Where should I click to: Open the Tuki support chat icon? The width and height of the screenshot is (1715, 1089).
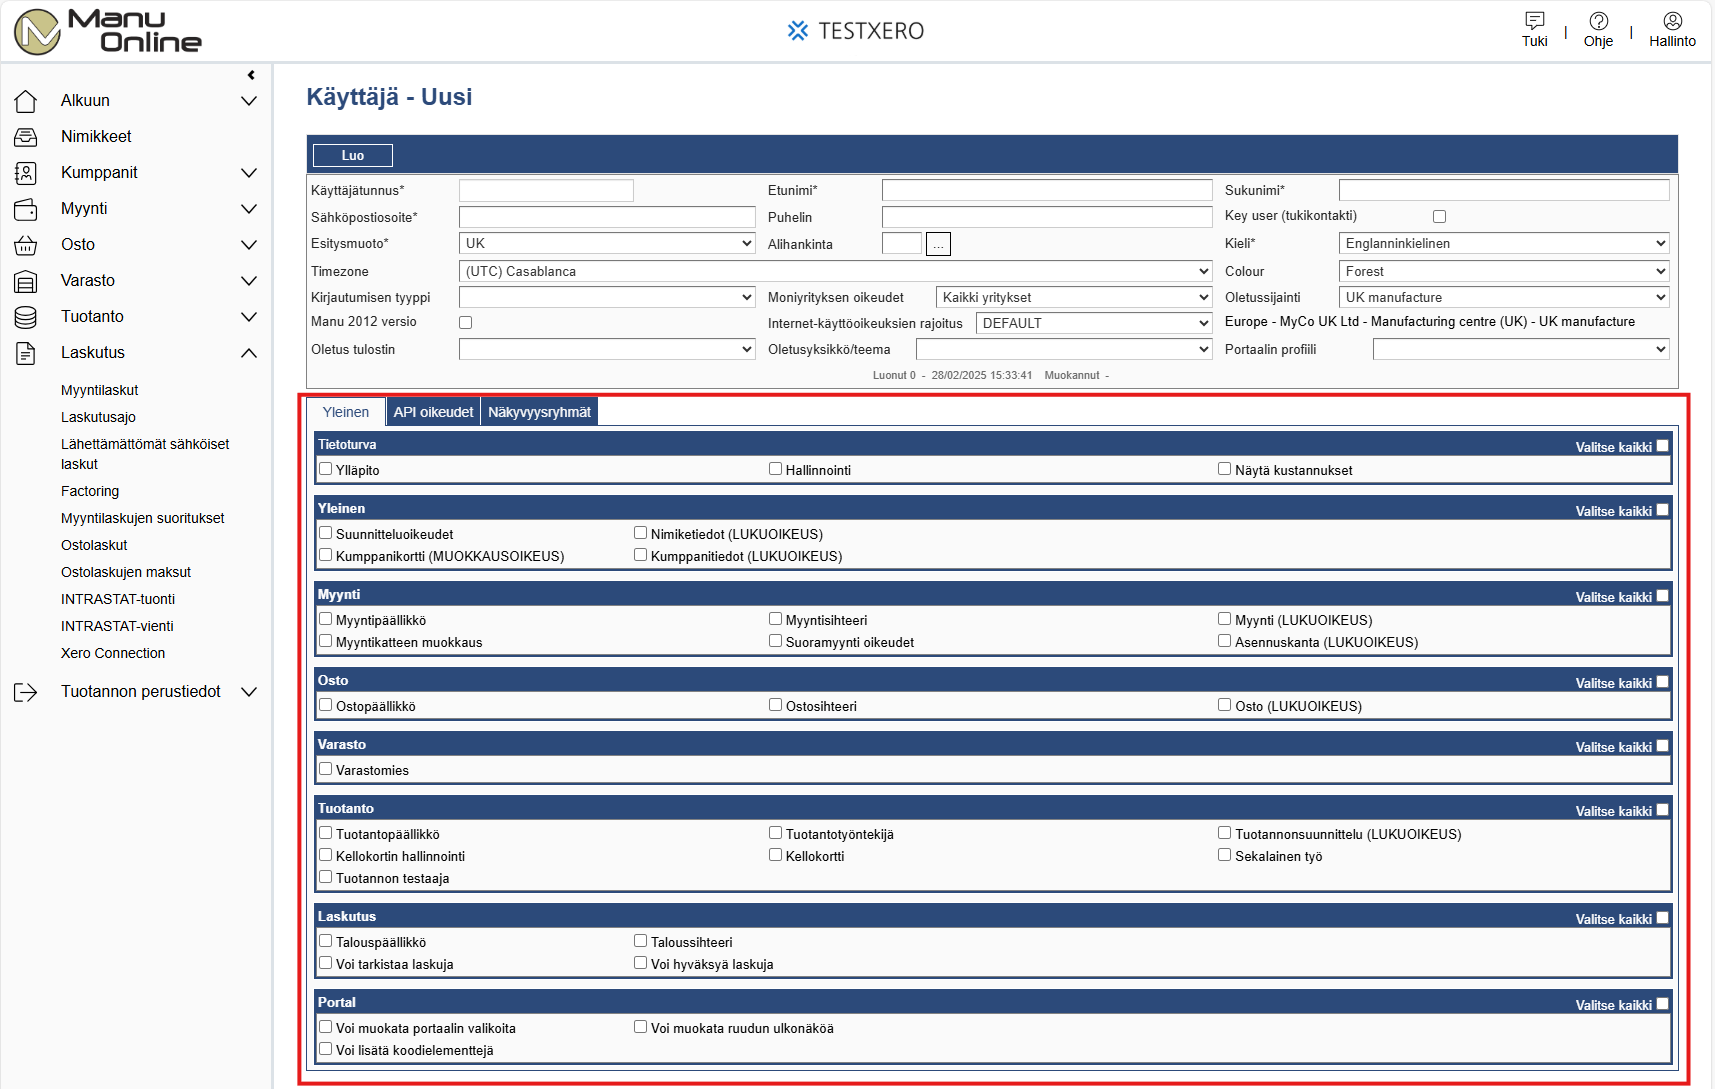(x=1534, y=20)
